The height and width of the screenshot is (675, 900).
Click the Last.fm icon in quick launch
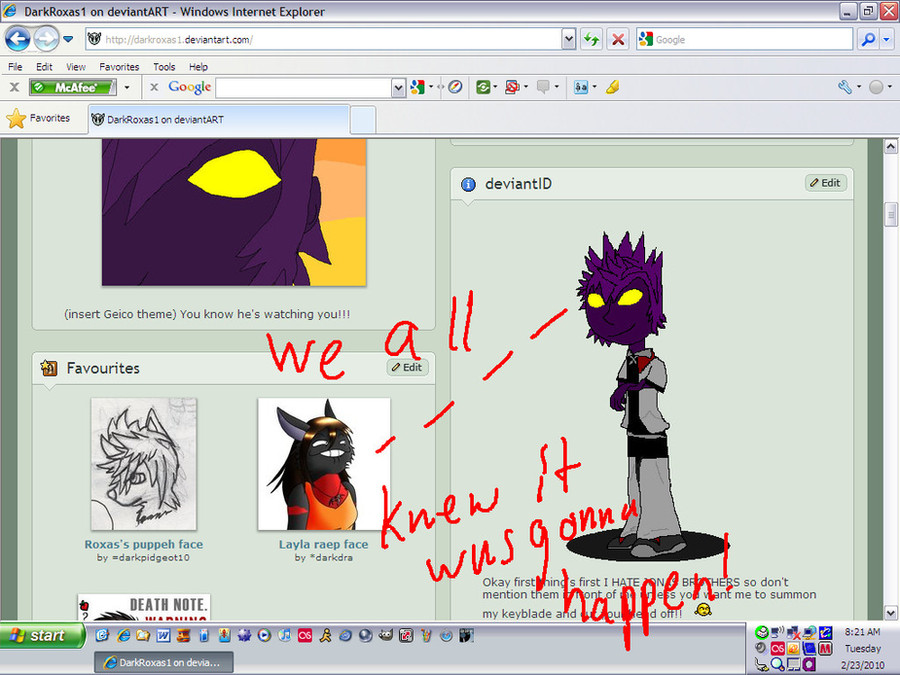click(305, 635)
